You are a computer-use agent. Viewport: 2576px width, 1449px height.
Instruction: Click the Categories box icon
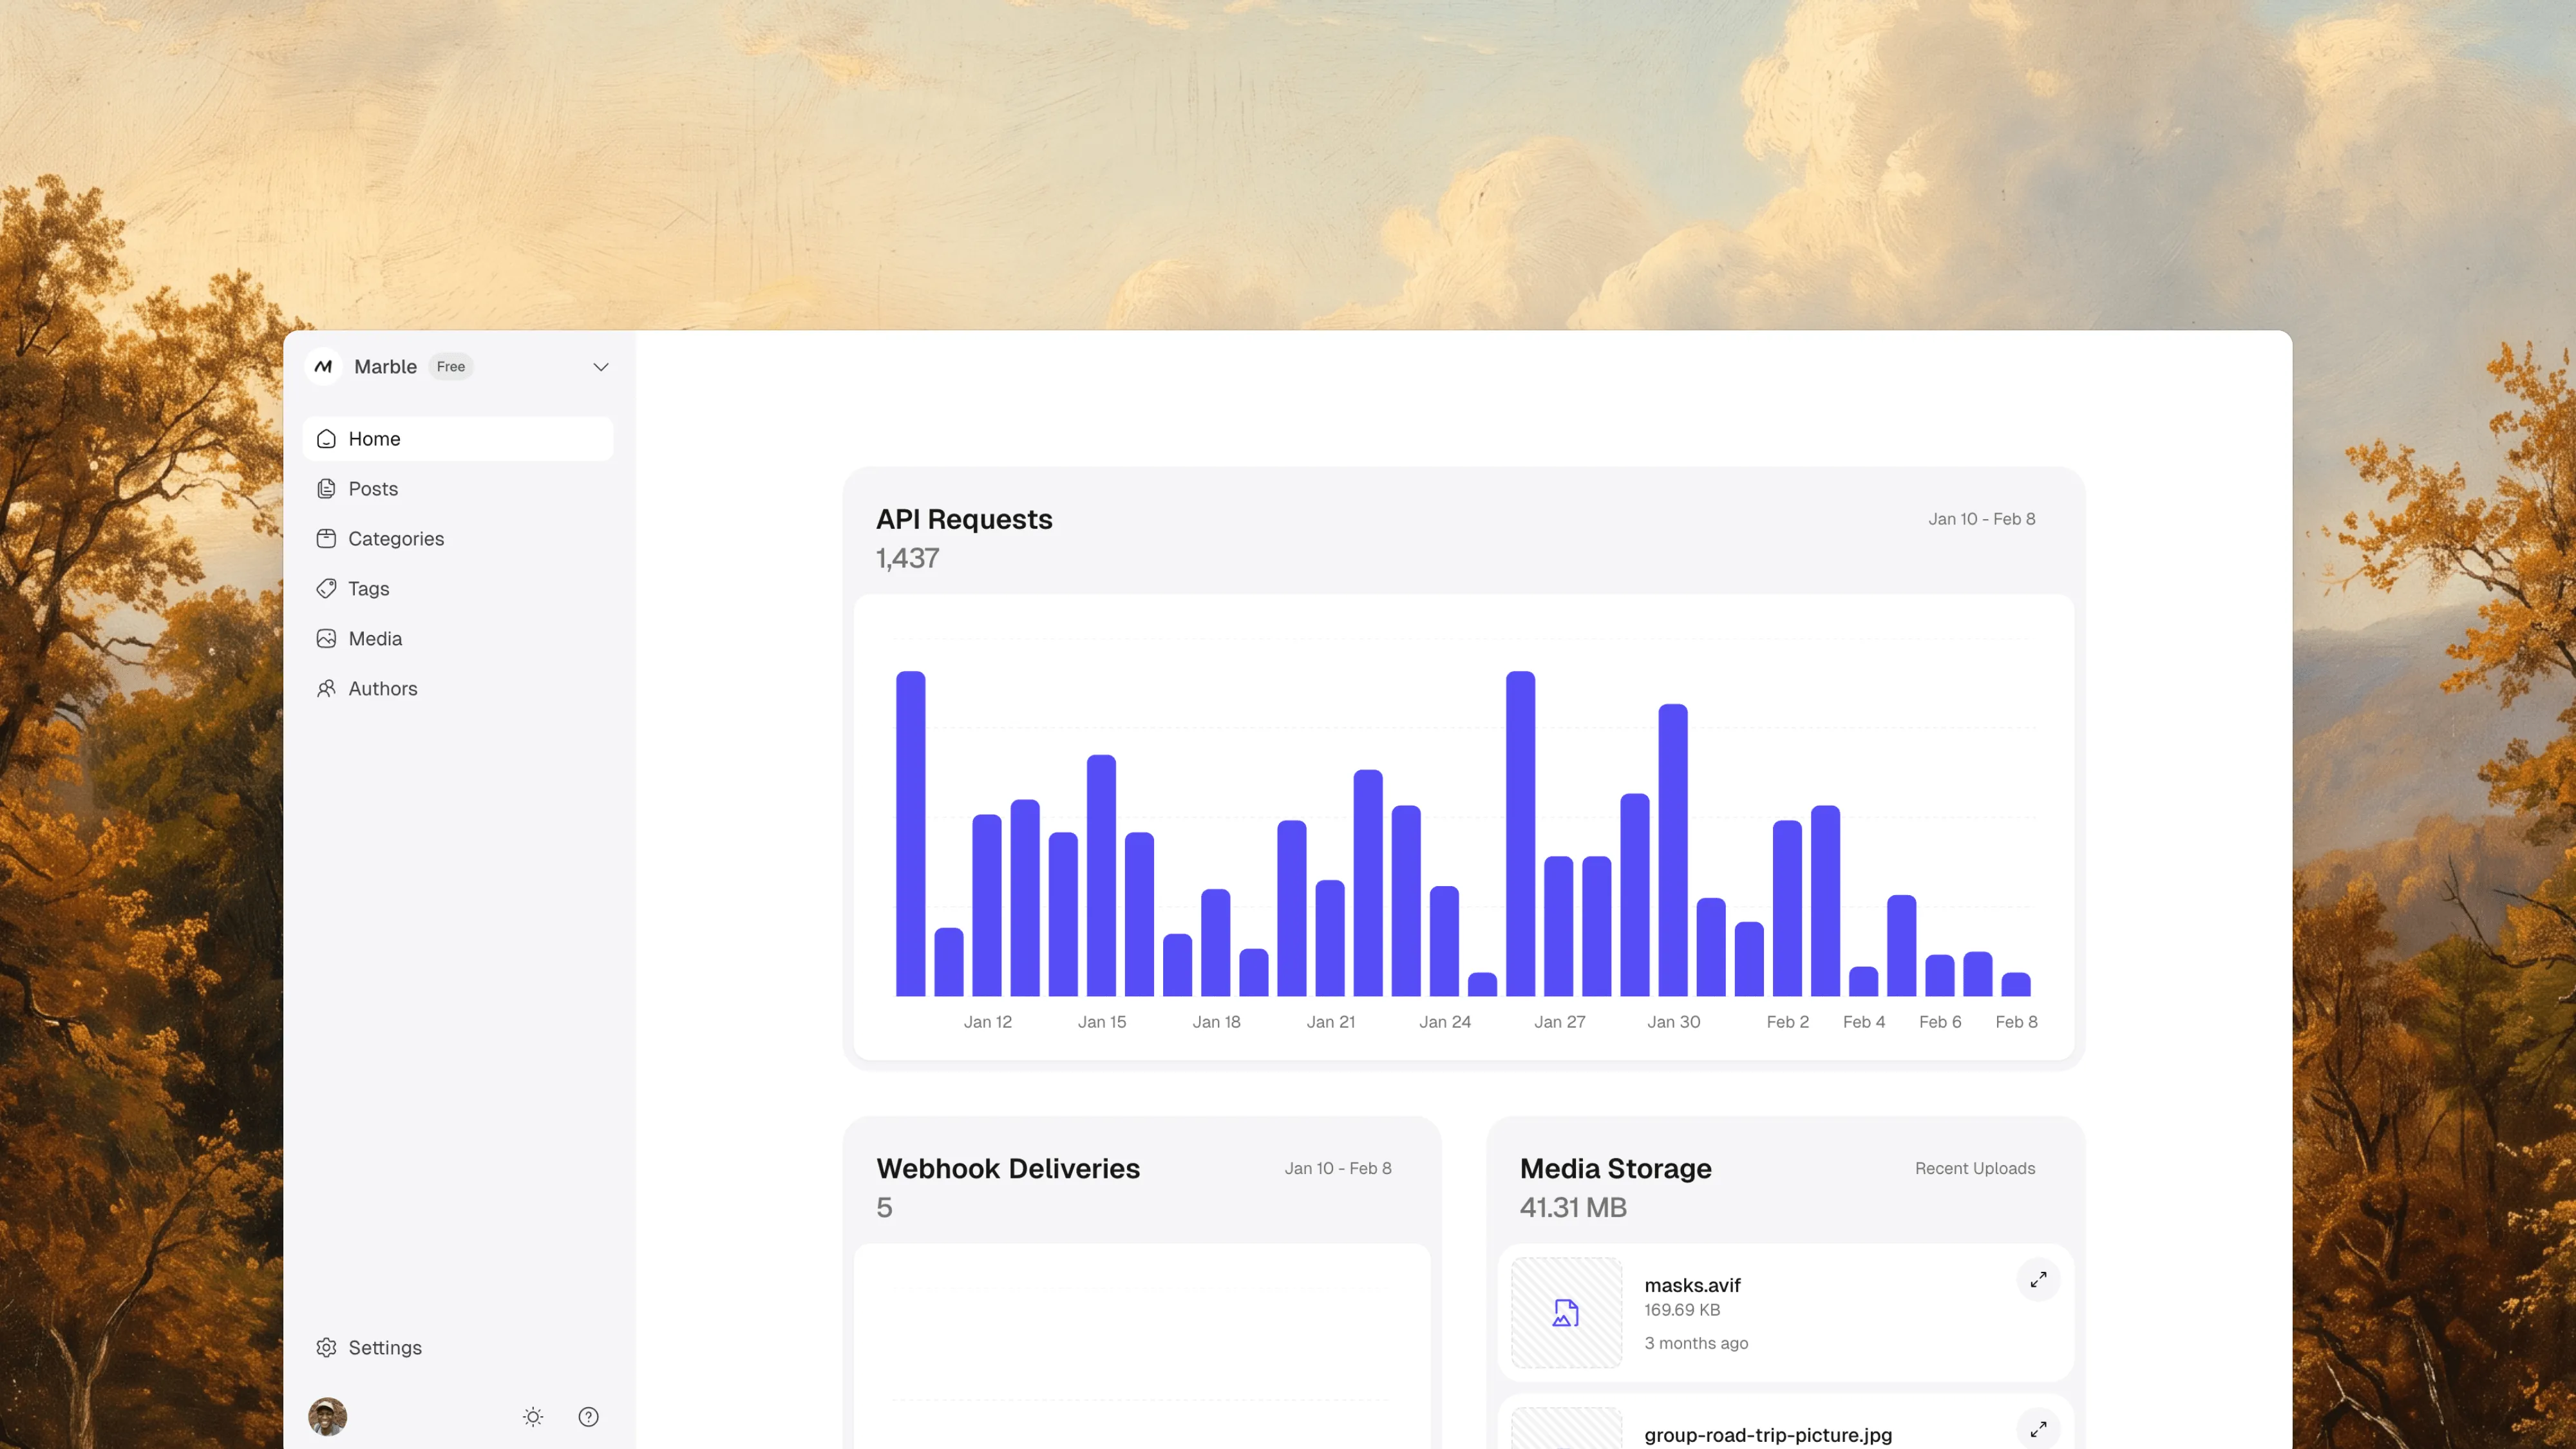point(326,539)
